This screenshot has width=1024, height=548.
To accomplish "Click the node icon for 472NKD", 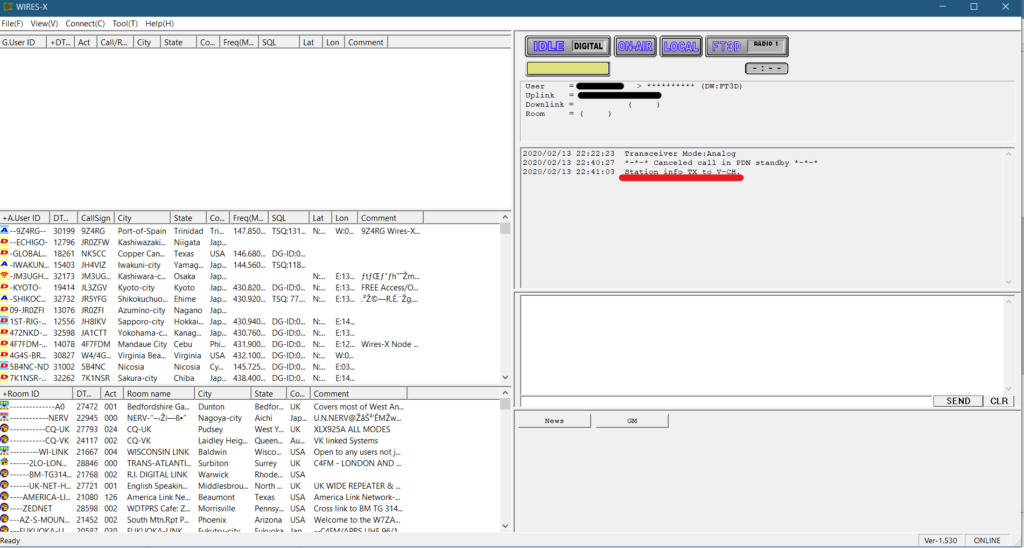I will click(x=5, y=332).
